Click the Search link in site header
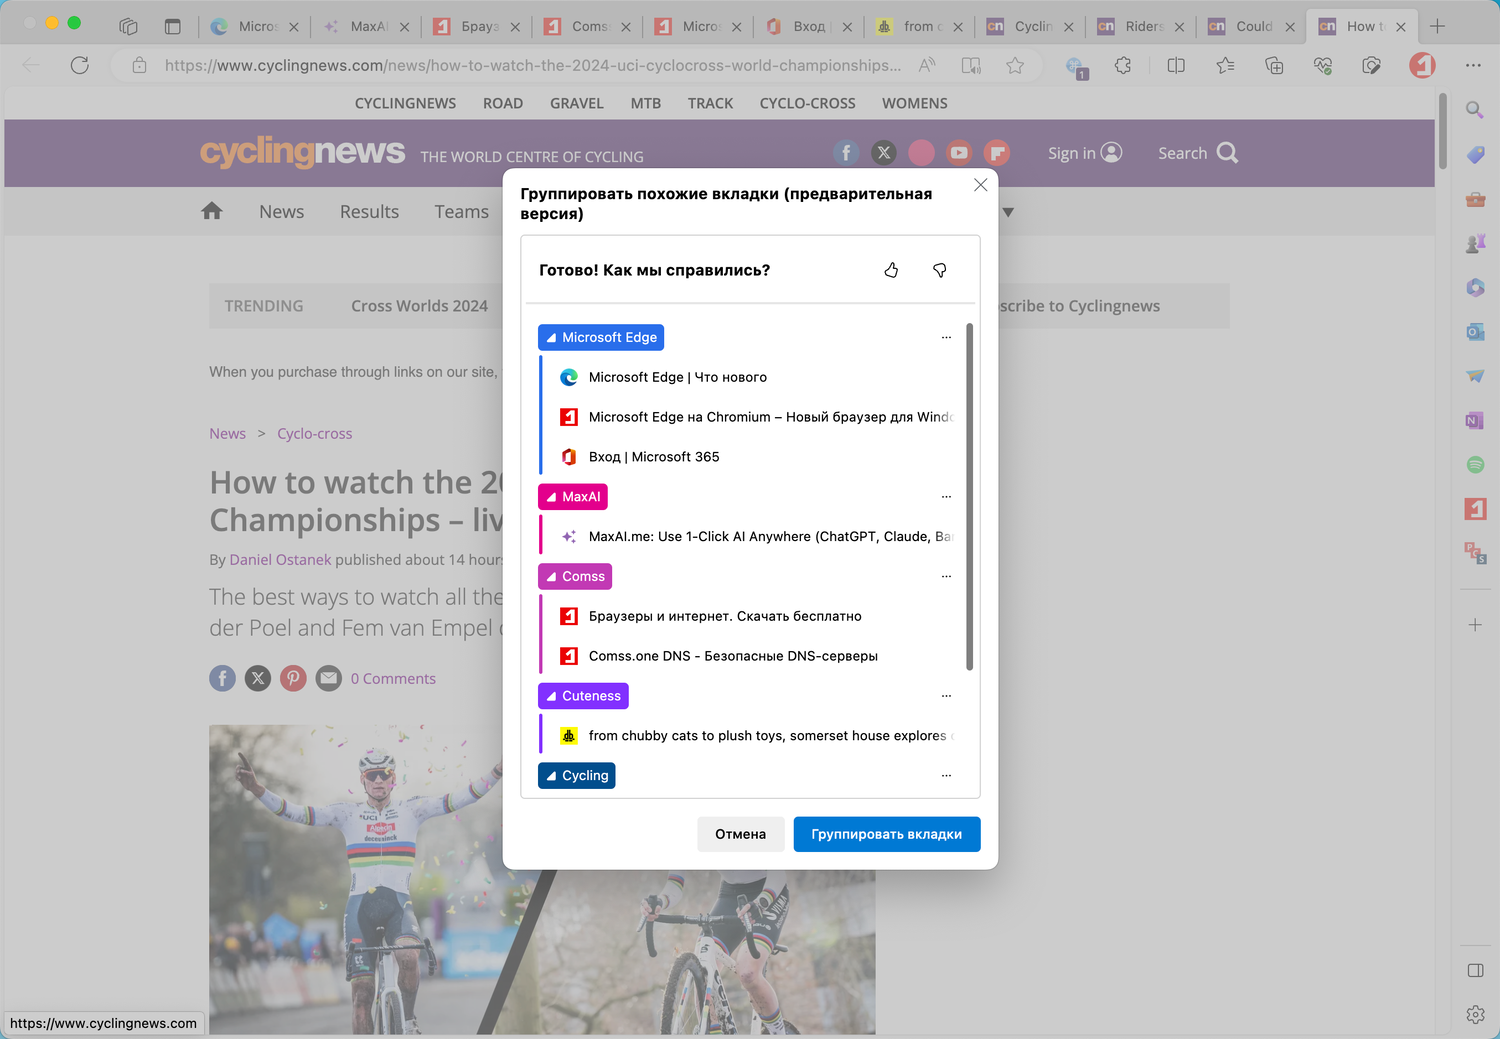The image size is (1500, 1039). [x=1198, y=153]
